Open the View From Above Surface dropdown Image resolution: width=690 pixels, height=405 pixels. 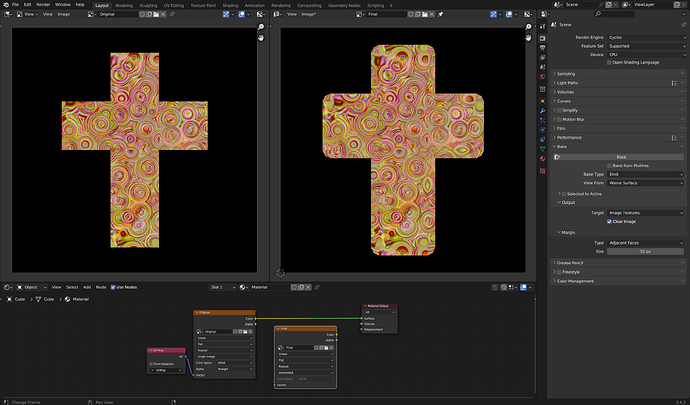pyautogui.click(x=646, y=183)
